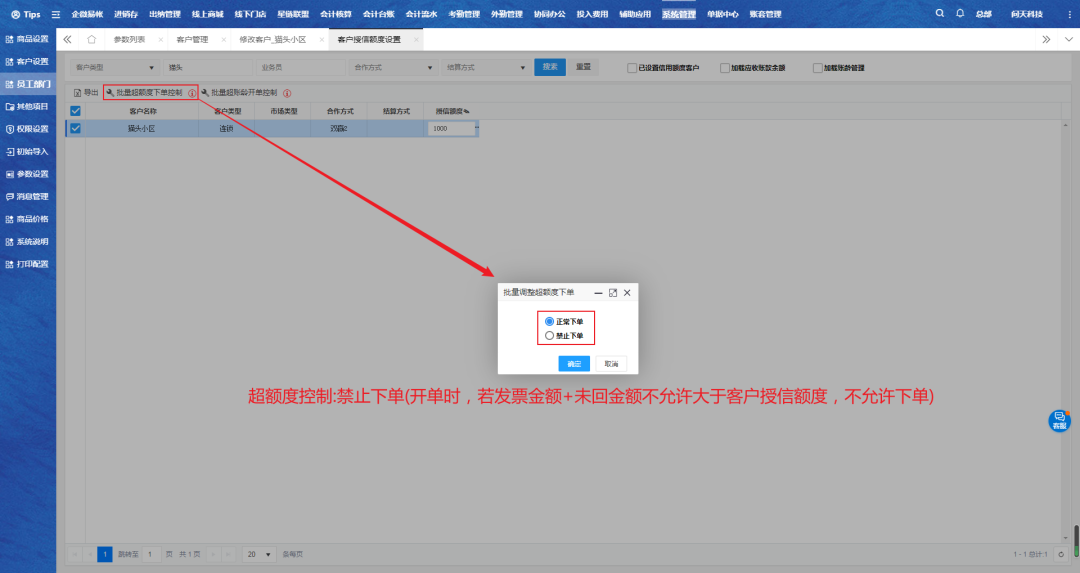Open the page size 20 dropdown
Screen dimensions: 1080x573
(x=260, y=554)
